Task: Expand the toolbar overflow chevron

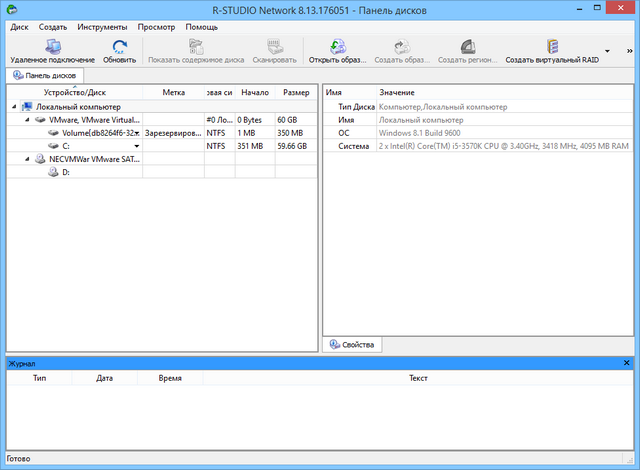Action: [x=608, y=50]
